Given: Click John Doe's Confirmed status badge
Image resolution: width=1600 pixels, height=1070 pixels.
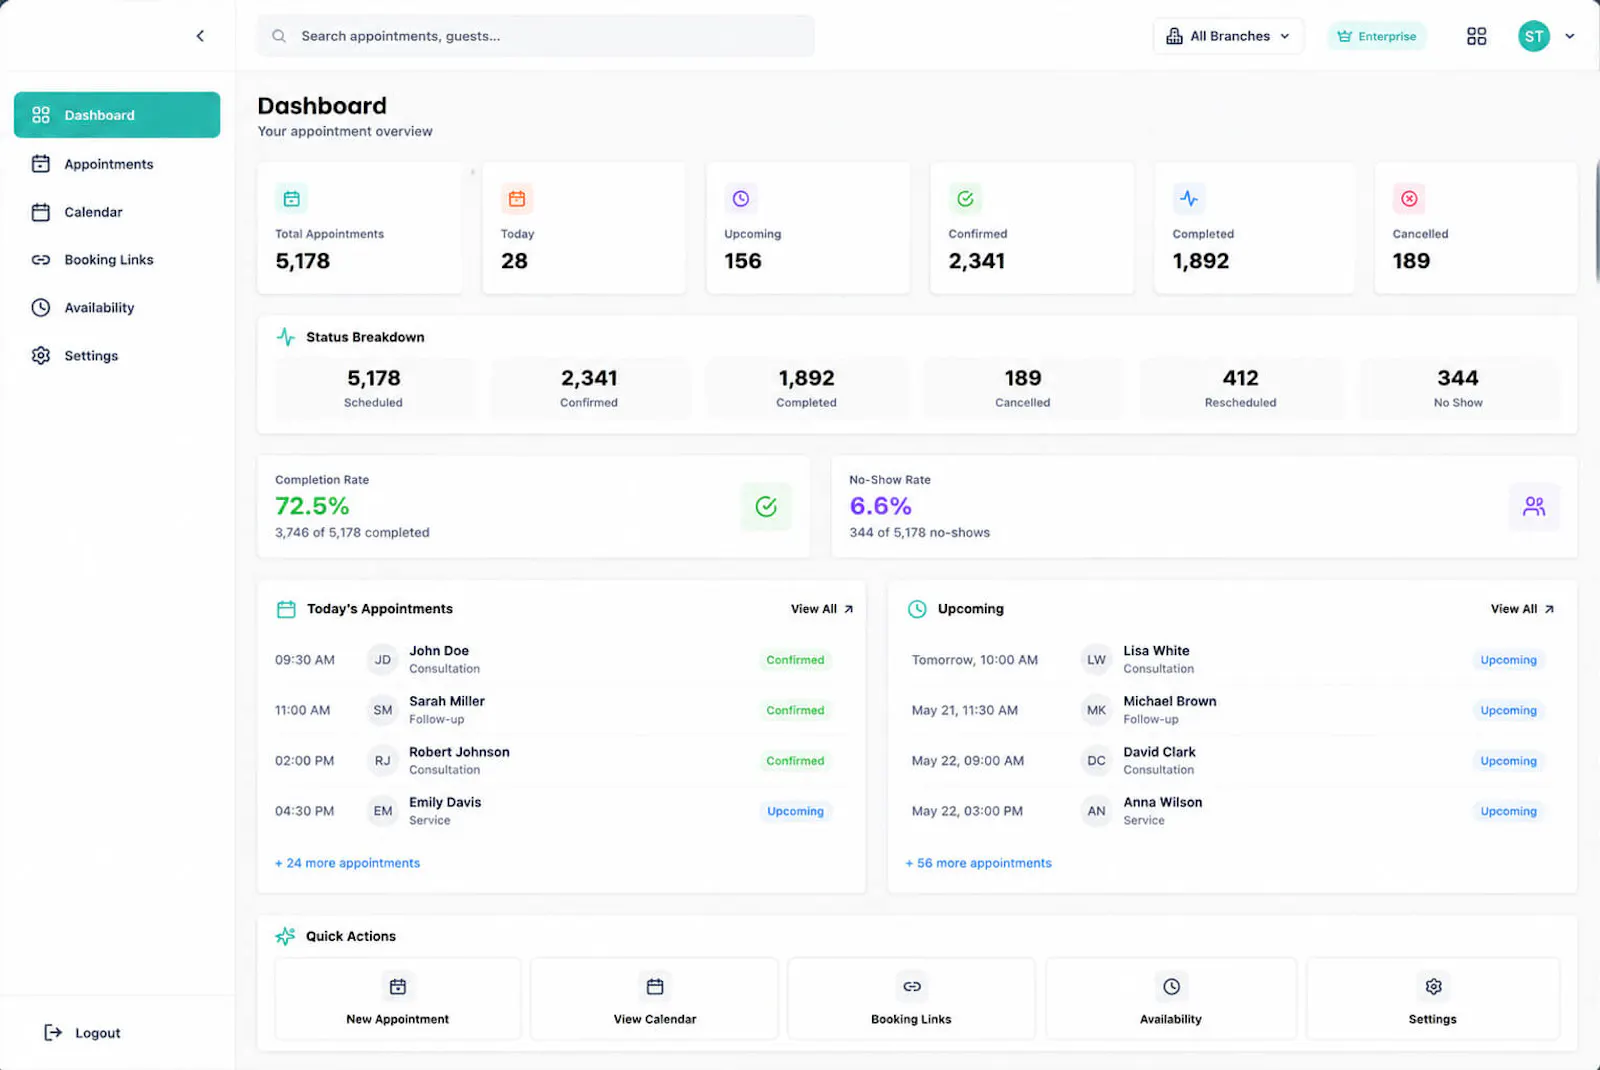Looking at the screenshot, I should [x=796, y=660].
